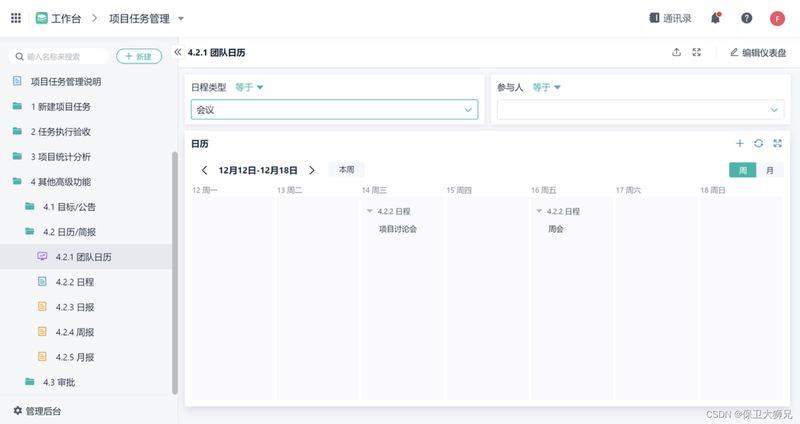Open 通讯录 contacts
Viewport: 800px width, 424px height.
tap(670, 18)
